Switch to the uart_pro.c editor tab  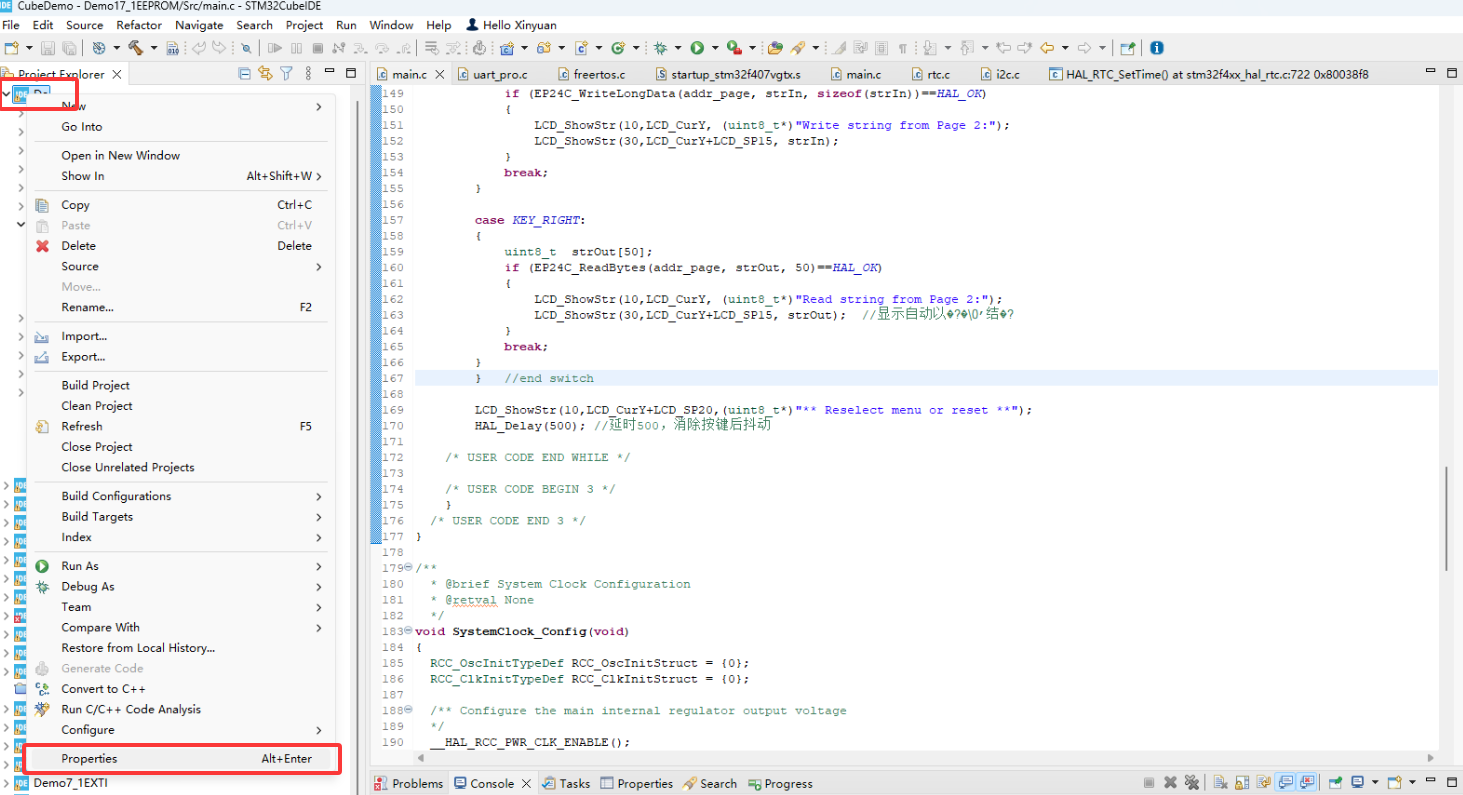point(499,74)
